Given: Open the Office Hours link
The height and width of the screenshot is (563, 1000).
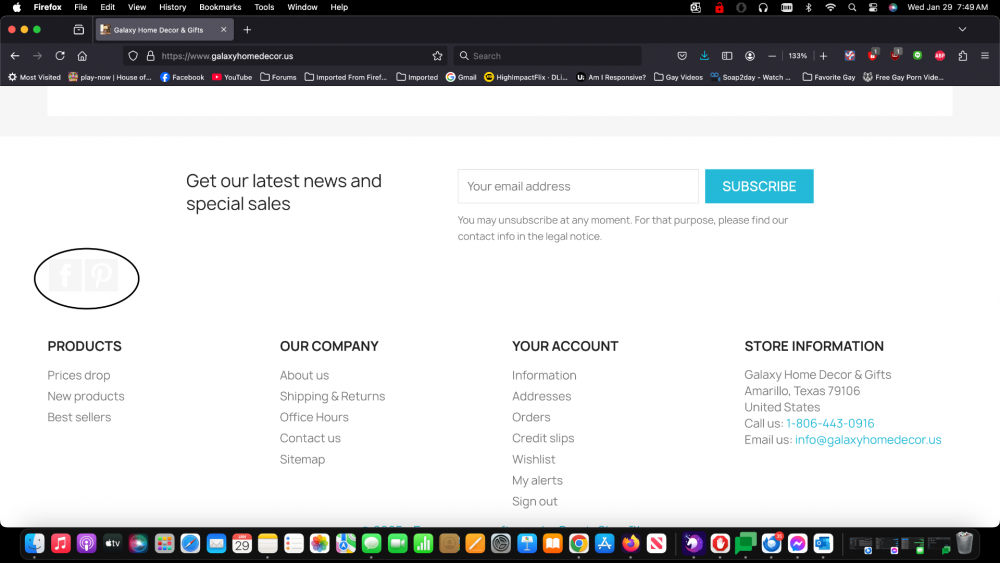Looking at the screenshot, I should [314, 417].
